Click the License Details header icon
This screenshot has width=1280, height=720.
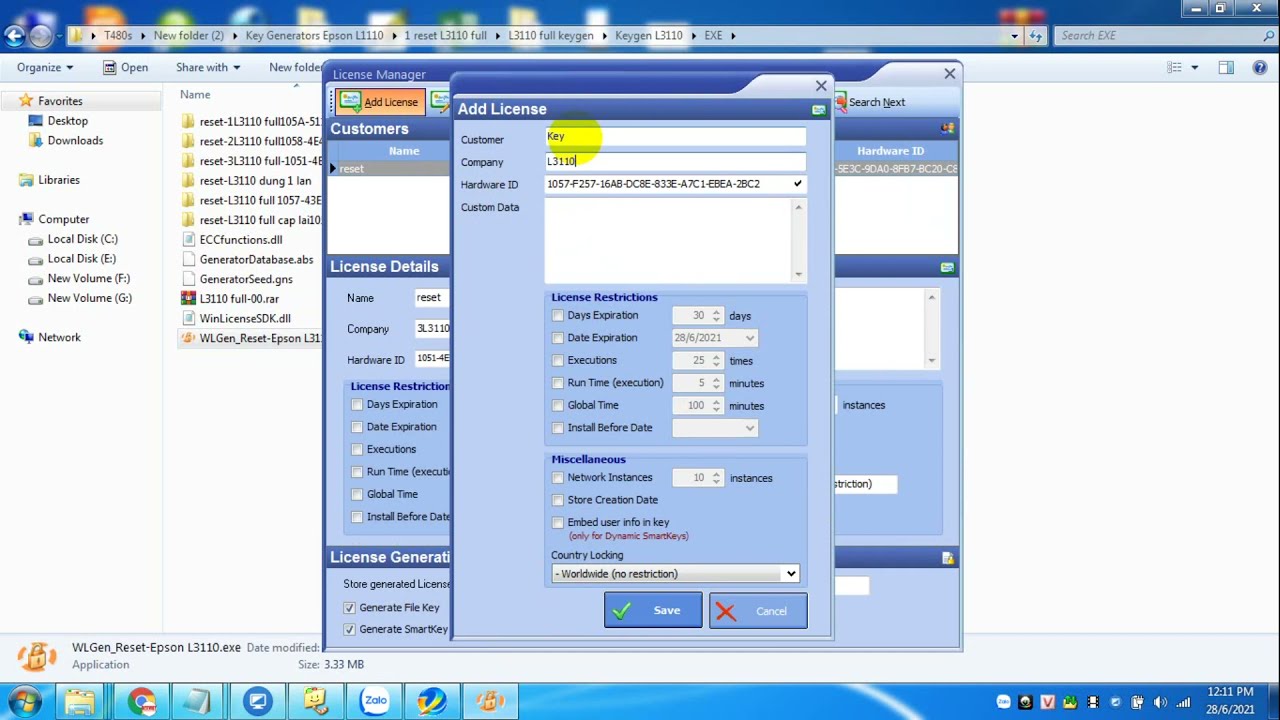tap(947, 267)
